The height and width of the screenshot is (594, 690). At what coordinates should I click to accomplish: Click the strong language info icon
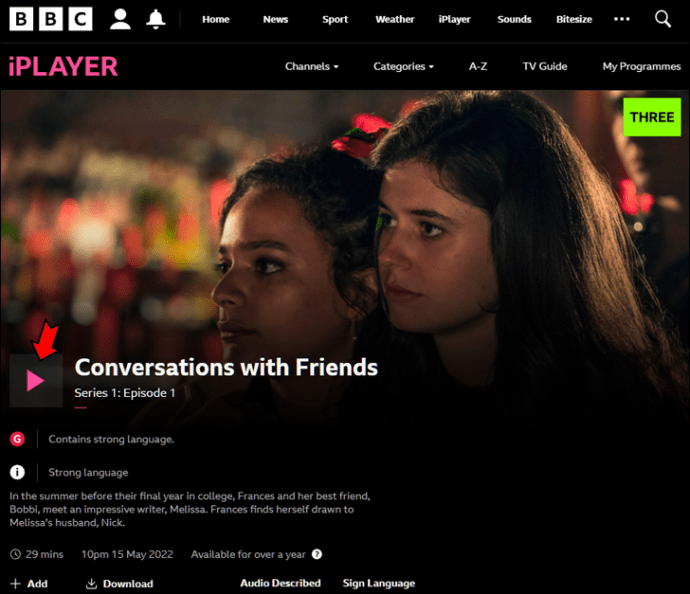[x=17, y=472]
